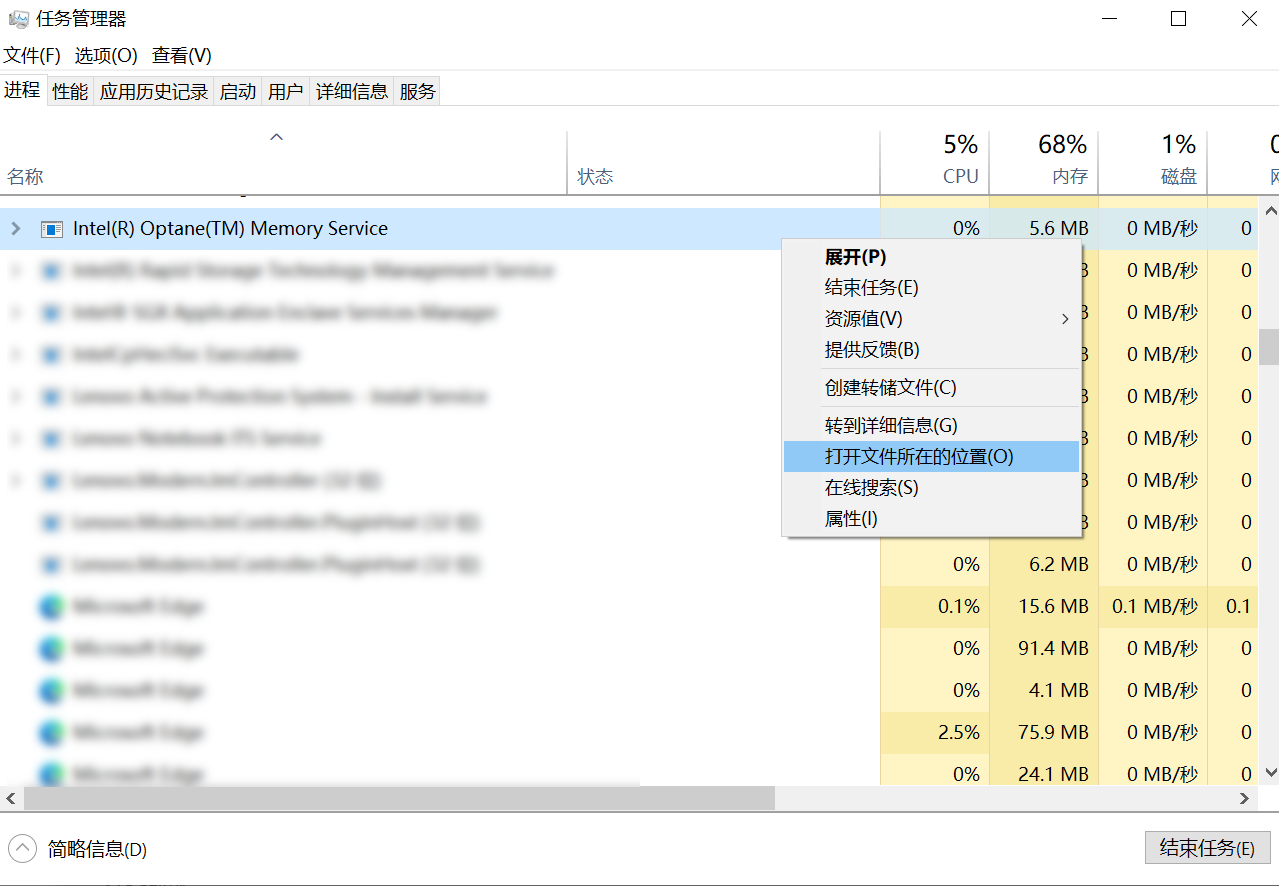Choose 属性(I) in the context menu
This screenshot has height=886, width=1279.
pyautogui.click(x=931, y=519)
